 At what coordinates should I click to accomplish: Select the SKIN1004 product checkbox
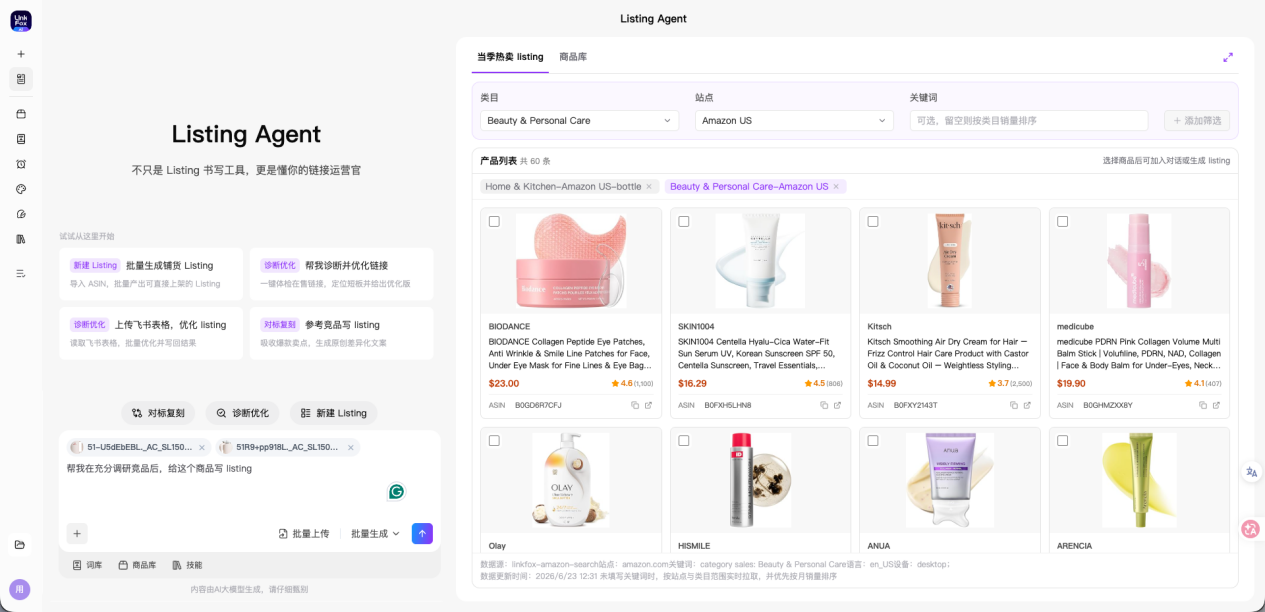[x=684, y=221]
